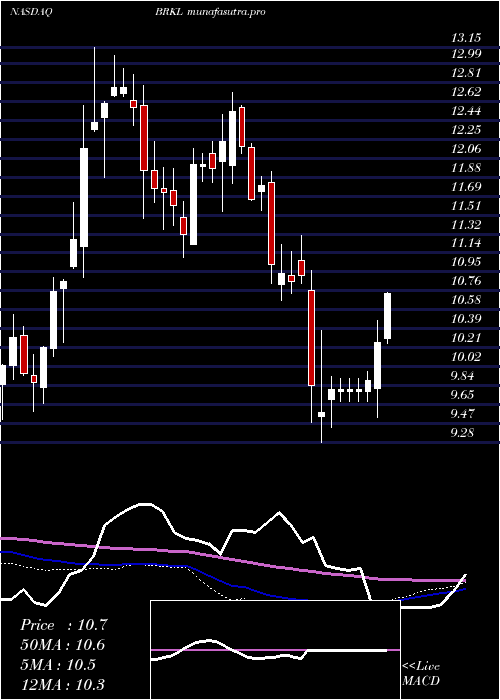The width and height of the screenshot is (500, 700).
Task: Click the 11.69 price axis label
Action: pos(466,187)
